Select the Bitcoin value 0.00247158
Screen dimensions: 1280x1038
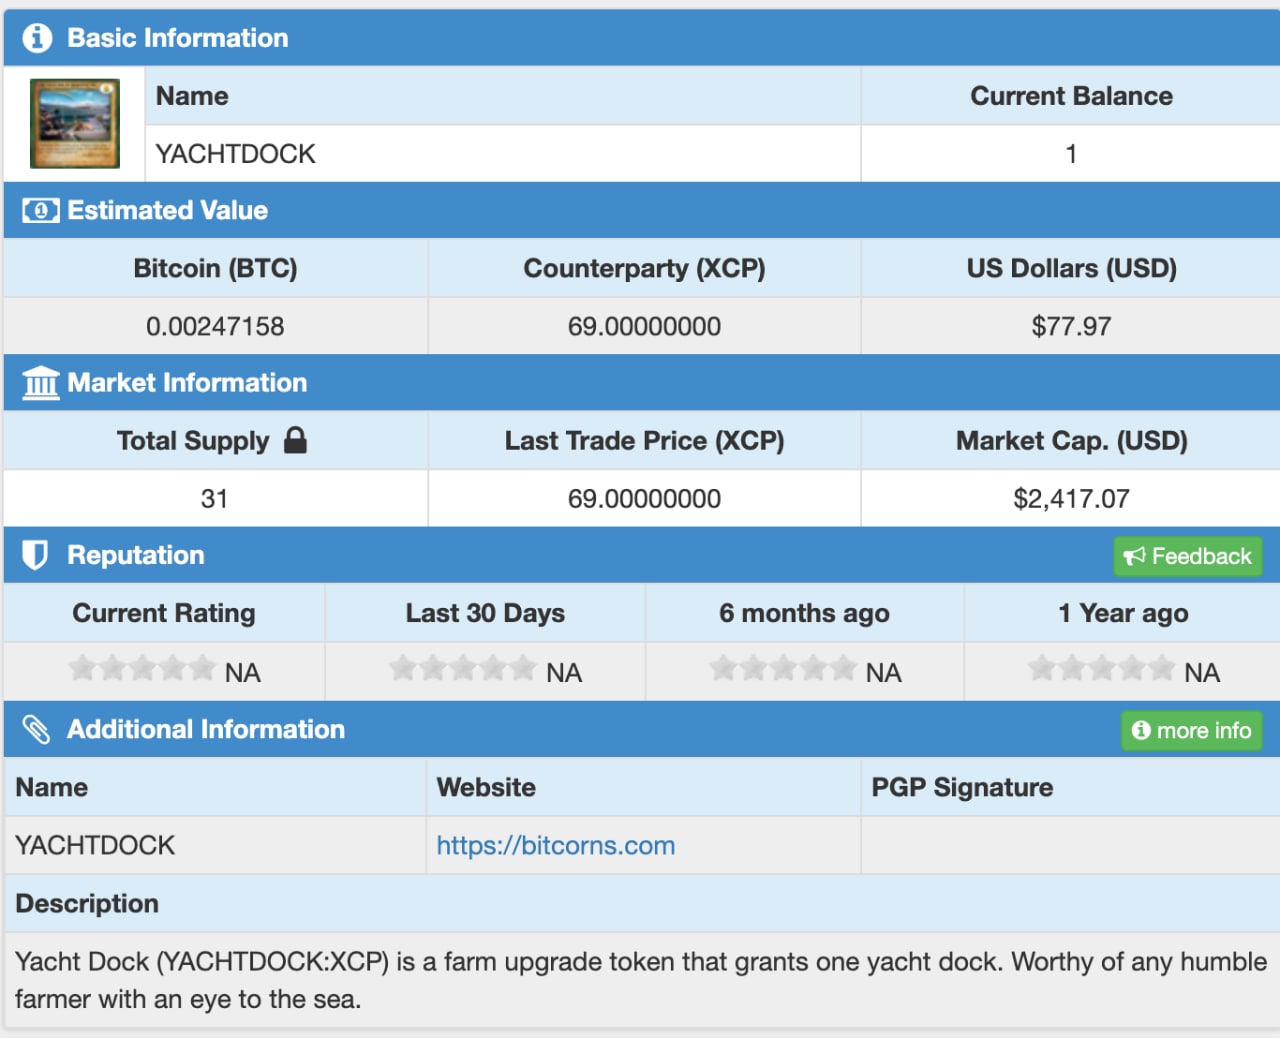pos(215,326)
